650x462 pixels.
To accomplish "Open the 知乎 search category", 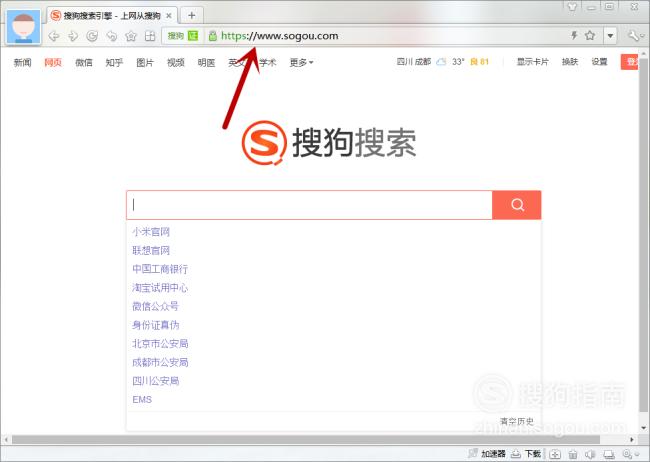I will click(114, 62).
